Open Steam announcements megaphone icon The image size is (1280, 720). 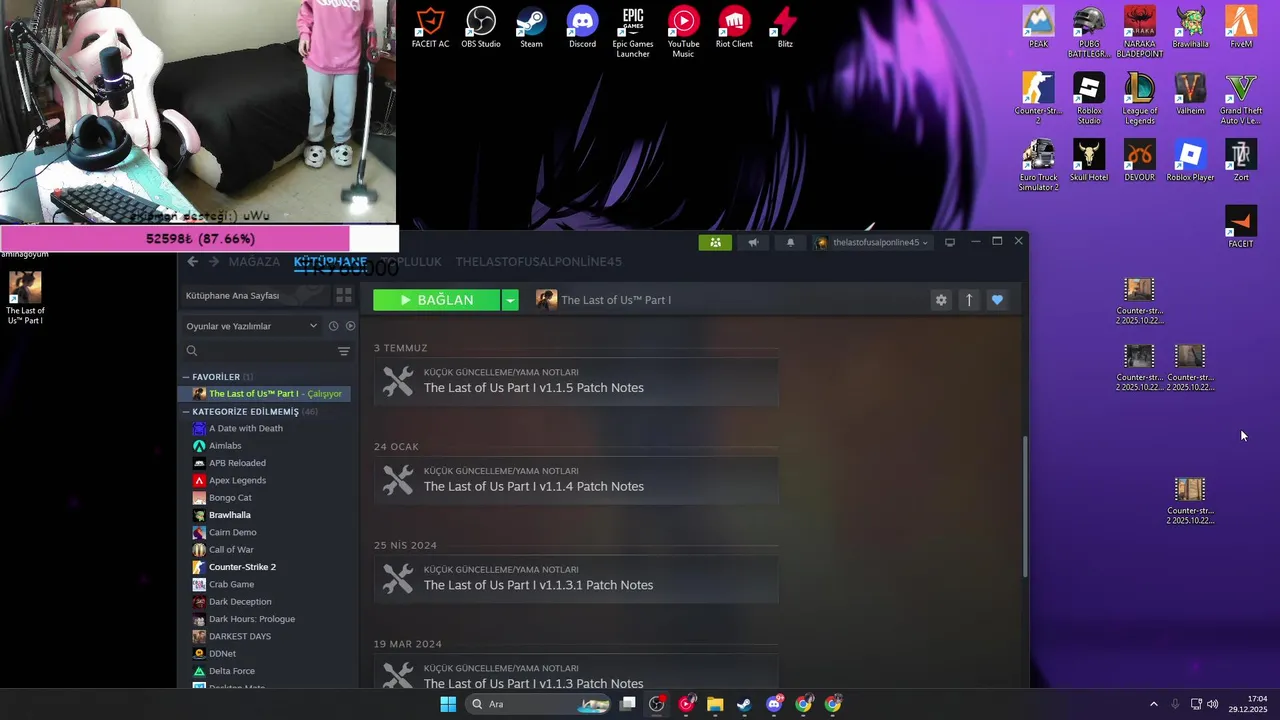(x=753, y=242)
